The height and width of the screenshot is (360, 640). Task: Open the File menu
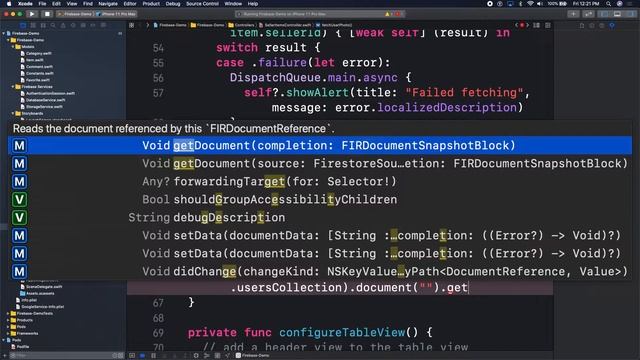[x=42, y=4]
